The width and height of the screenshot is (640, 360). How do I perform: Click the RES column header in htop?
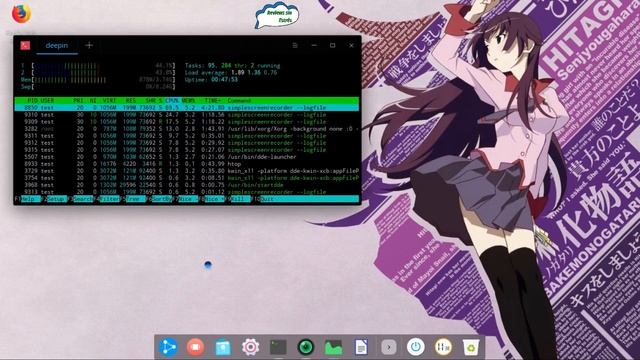(131, 100)
